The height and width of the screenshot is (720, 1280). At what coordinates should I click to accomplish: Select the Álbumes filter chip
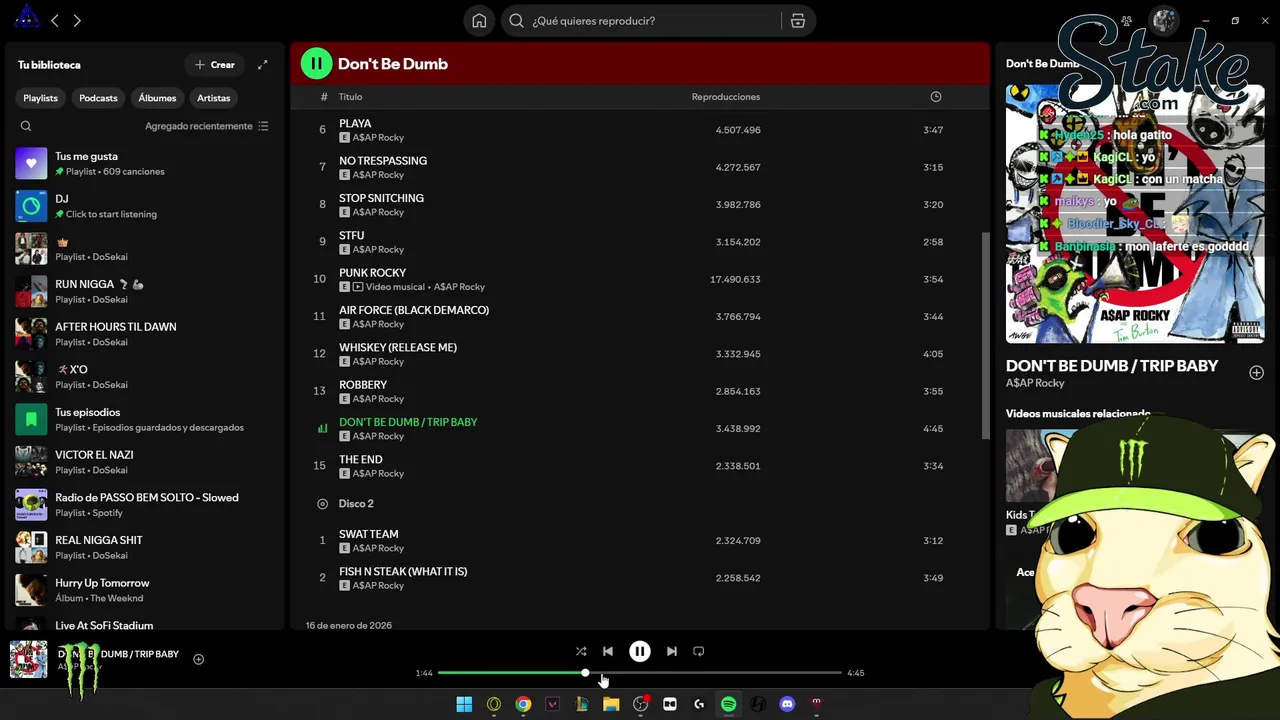click(157, 98)
